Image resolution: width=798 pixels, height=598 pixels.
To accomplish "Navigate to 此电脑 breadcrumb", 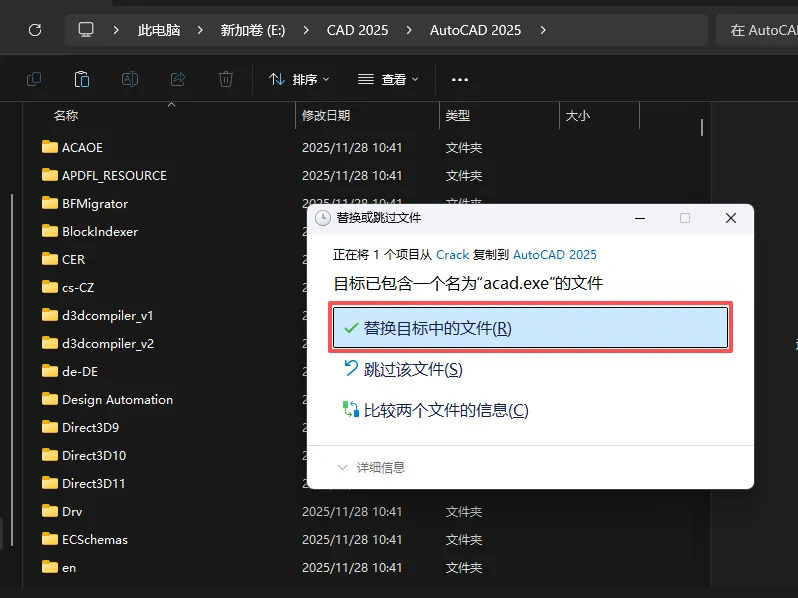I will coord(159,30).
